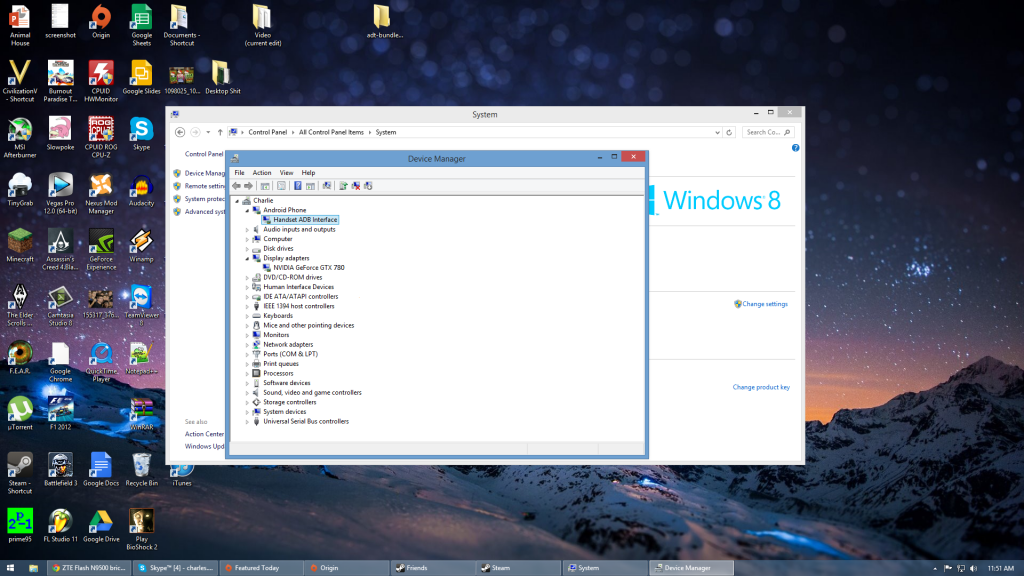Click the Update driver software toolbar icon
The width and height of the screenshot is (1024, 576).
[343, 186]
